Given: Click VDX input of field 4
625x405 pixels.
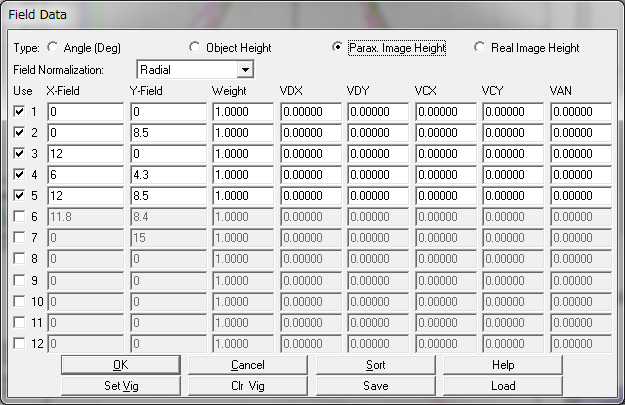Looking at the screenshot, I should click(x=311, y=175).
